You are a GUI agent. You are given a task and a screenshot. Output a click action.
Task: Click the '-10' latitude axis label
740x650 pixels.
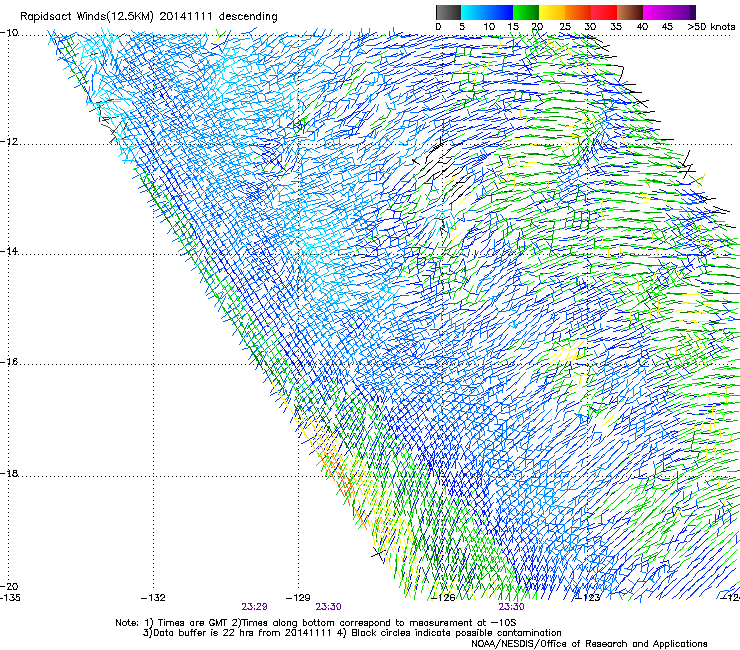9,33
